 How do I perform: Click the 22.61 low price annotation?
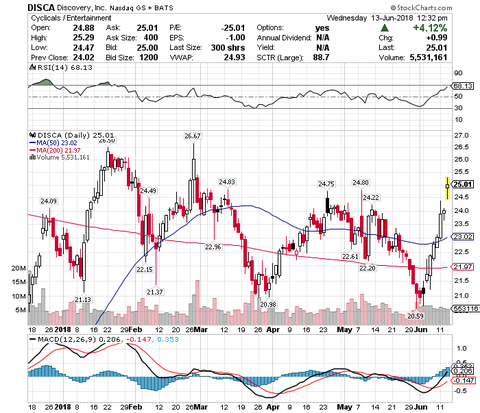pos(350,256)
